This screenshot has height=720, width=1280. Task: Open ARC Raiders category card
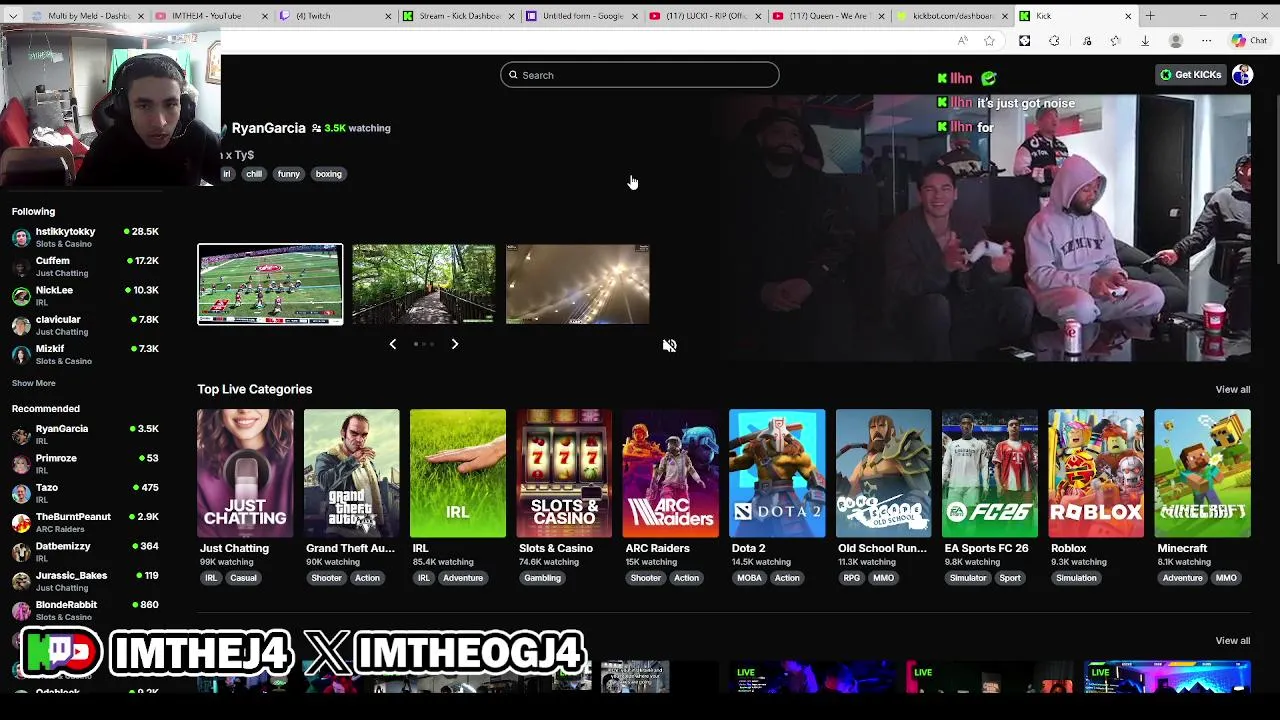click(x=670, y=473)
